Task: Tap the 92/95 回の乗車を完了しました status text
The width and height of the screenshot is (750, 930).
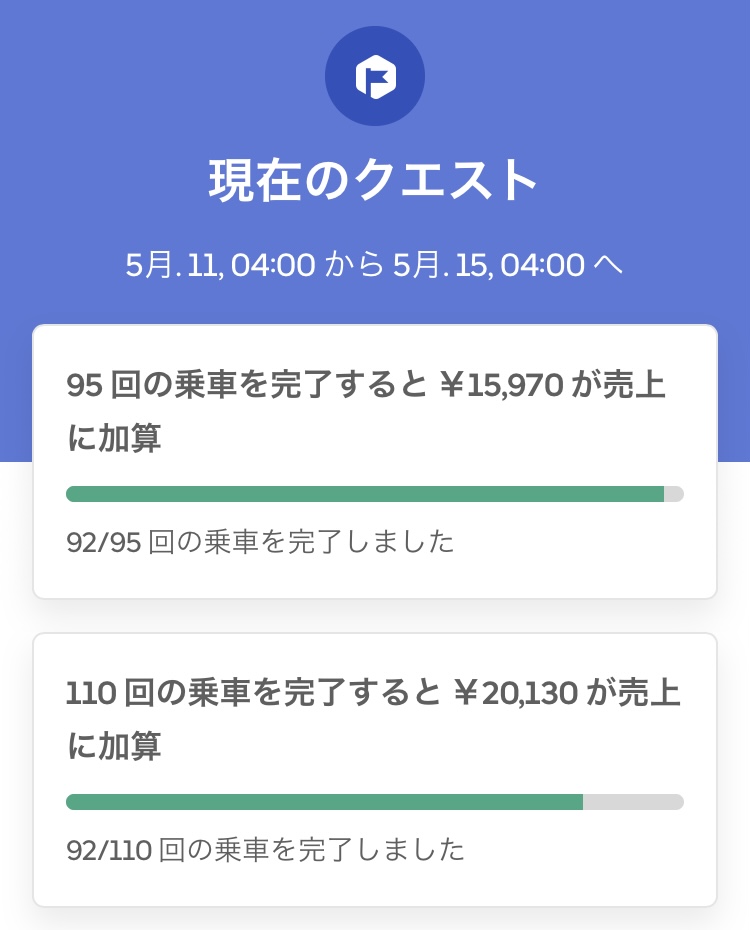Action: click(x=260, y=542)
